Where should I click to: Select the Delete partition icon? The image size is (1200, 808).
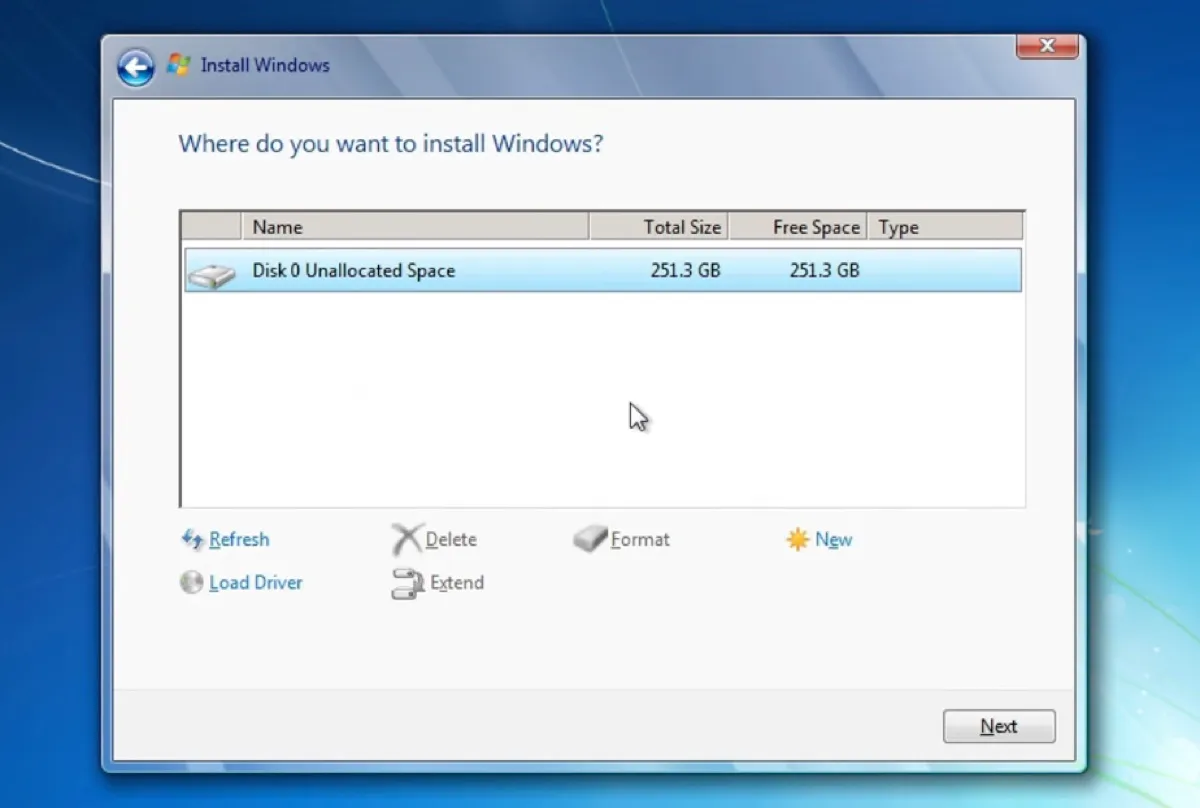[405, 538]
